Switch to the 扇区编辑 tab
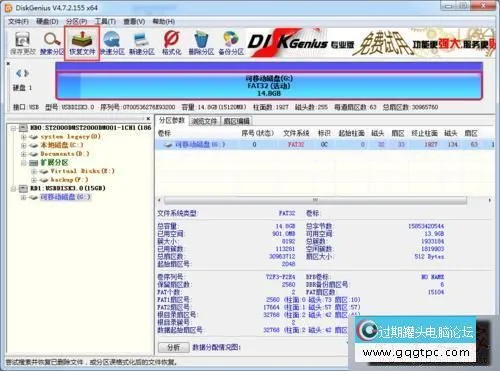500x371 pixels. coord(236,121)
